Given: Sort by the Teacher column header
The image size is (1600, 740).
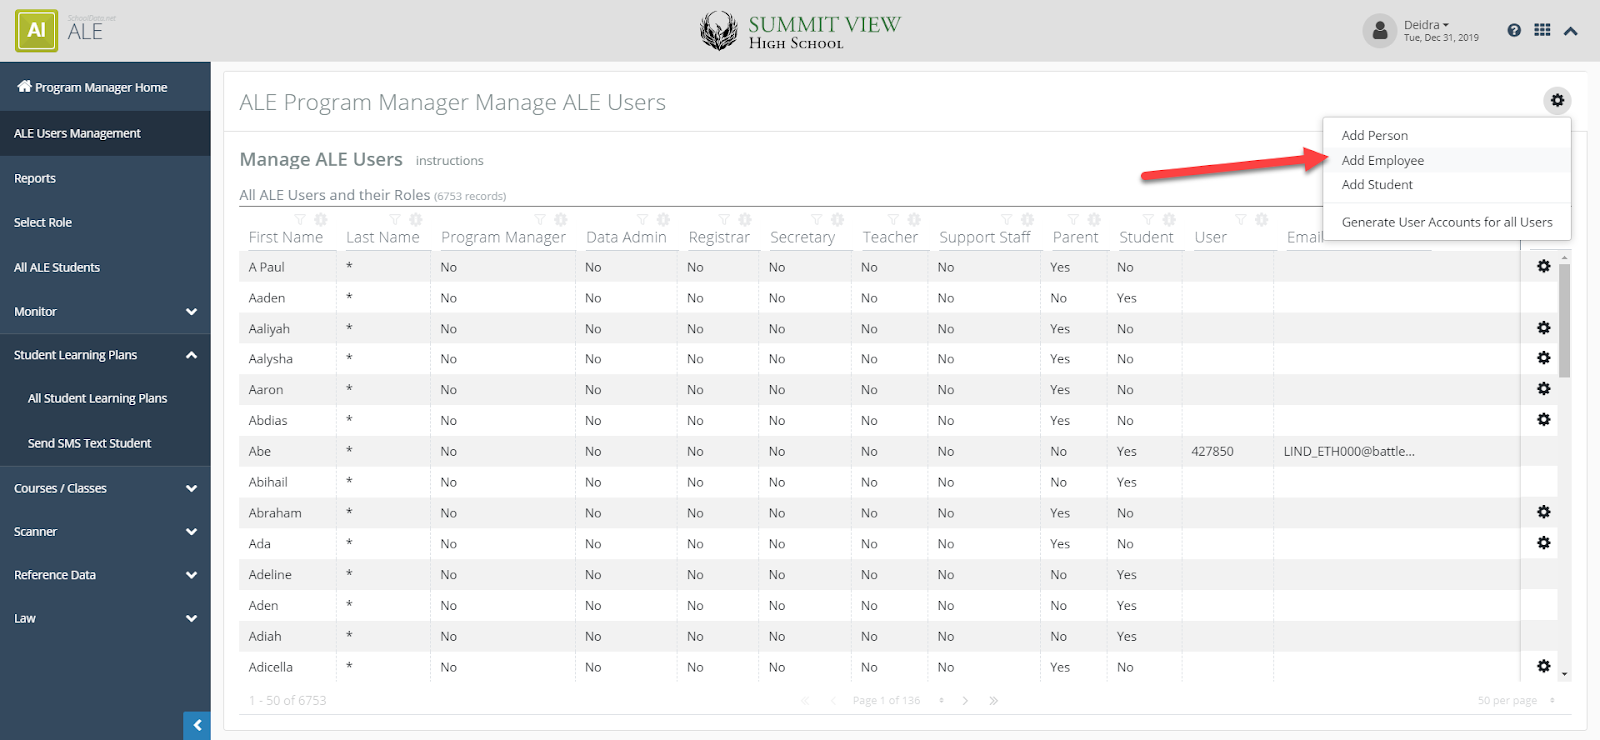Looking at the screenshot, I should [x=890, y=237].
